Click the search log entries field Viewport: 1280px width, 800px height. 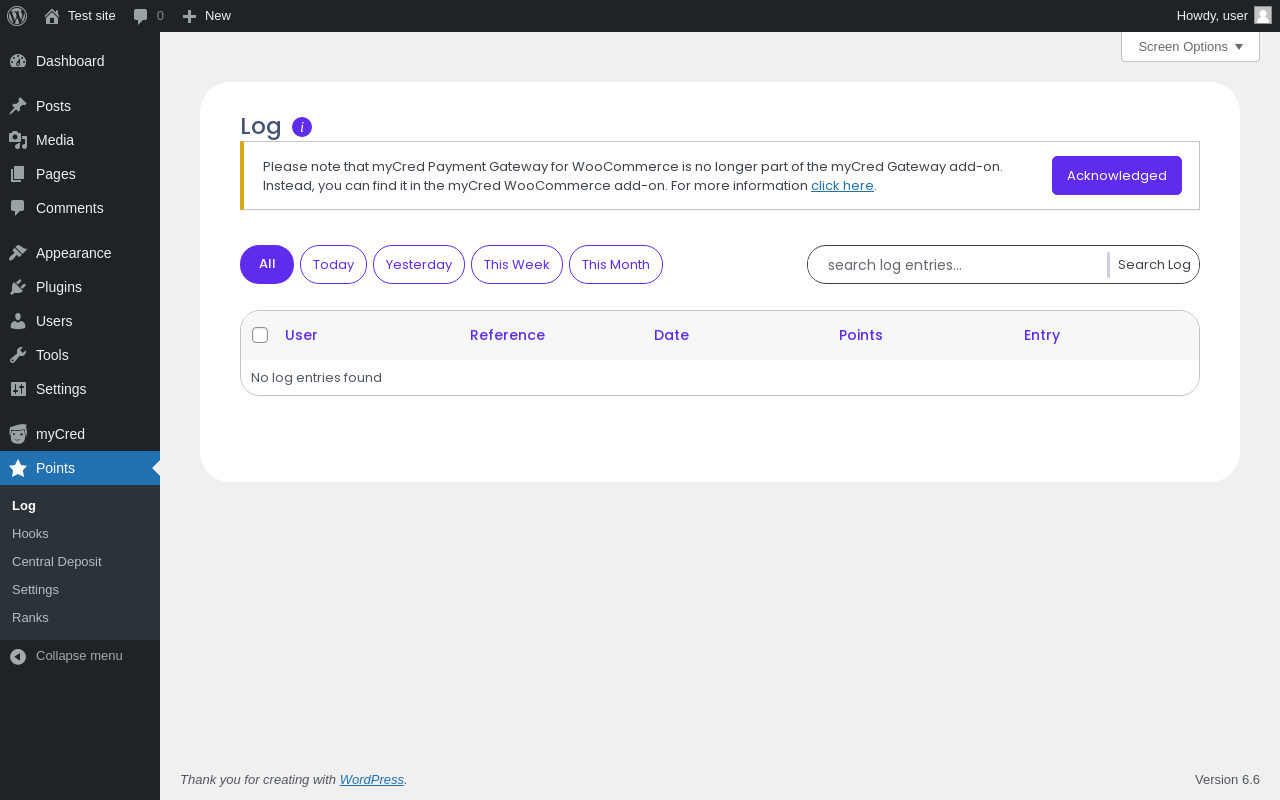958,265
